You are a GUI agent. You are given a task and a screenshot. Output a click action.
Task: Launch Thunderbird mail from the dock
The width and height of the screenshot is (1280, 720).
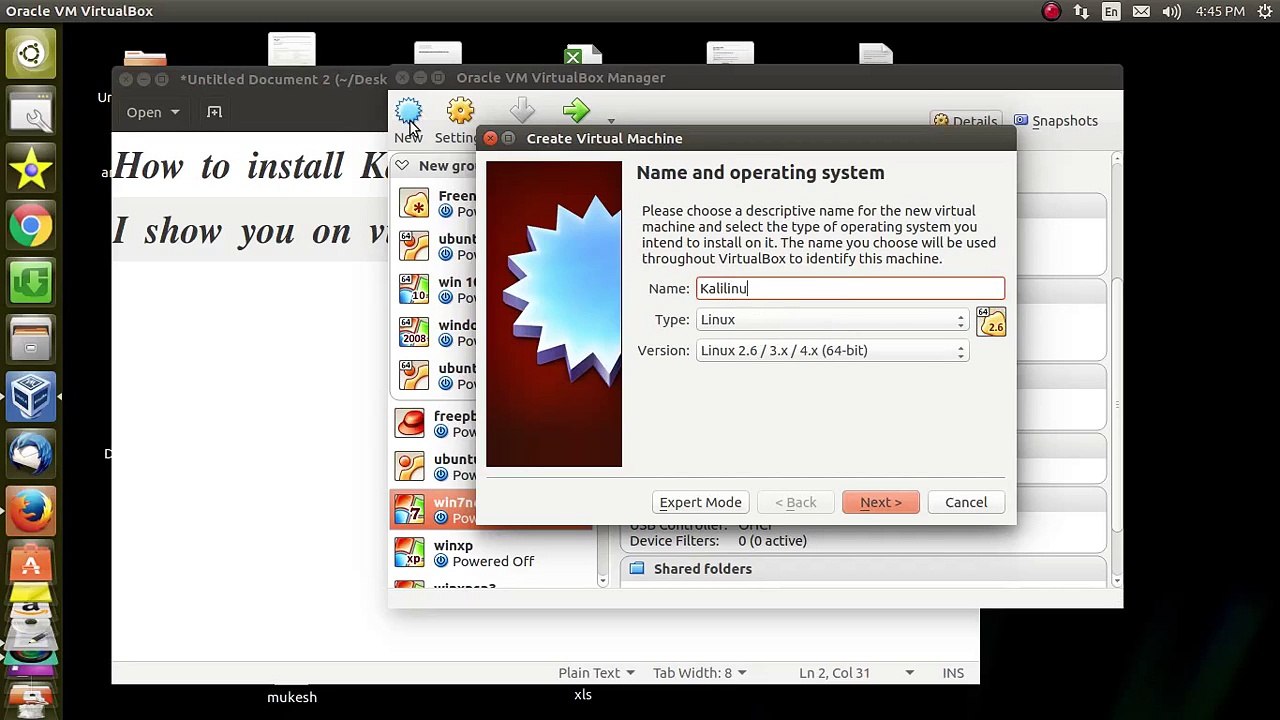tap(31, 454)
